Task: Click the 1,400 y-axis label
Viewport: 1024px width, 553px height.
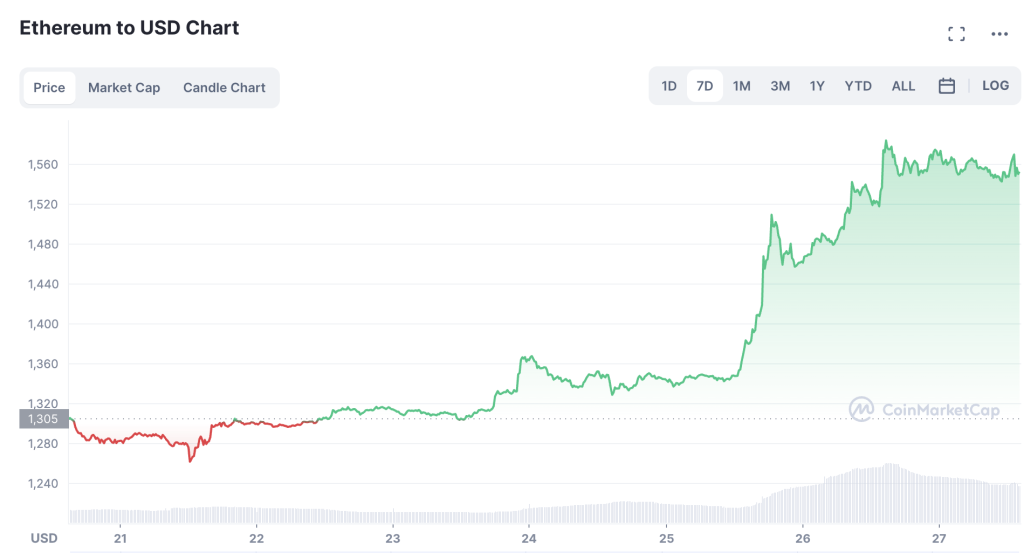Action: [x=43, y=324]
